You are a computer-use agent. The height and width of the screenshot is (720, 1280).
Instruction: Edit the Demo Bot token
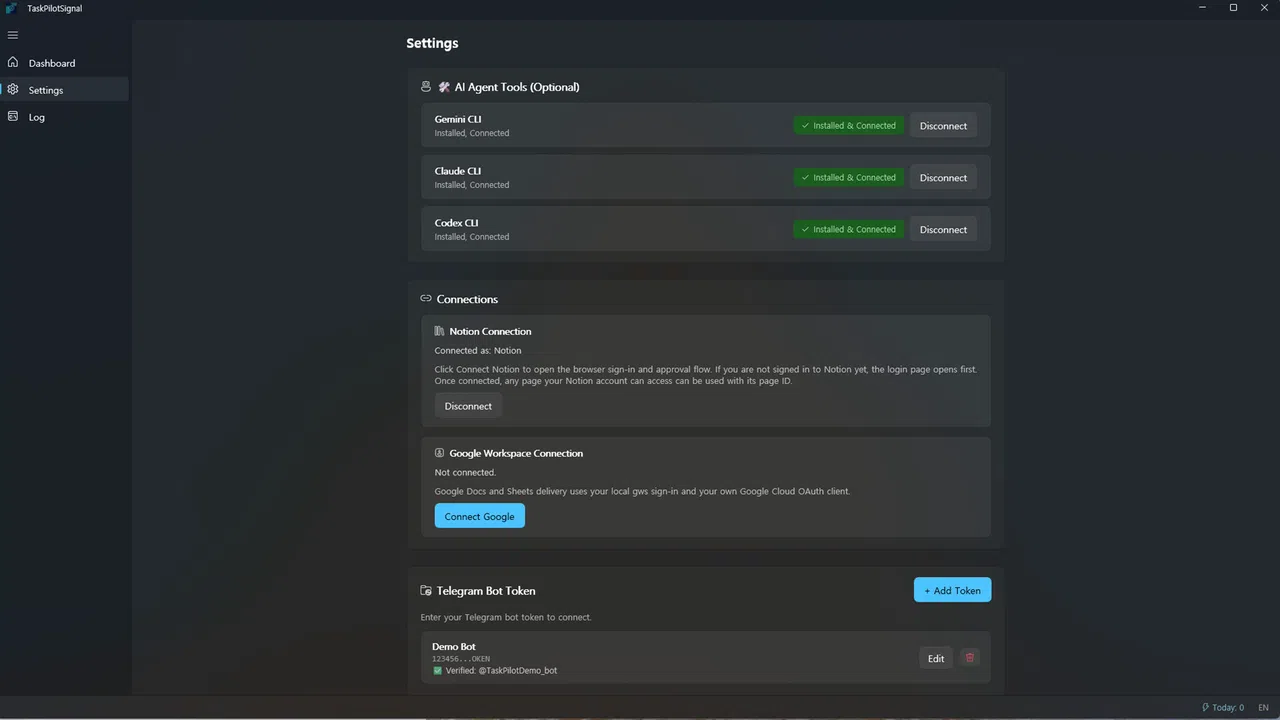[x=936, y=658]
